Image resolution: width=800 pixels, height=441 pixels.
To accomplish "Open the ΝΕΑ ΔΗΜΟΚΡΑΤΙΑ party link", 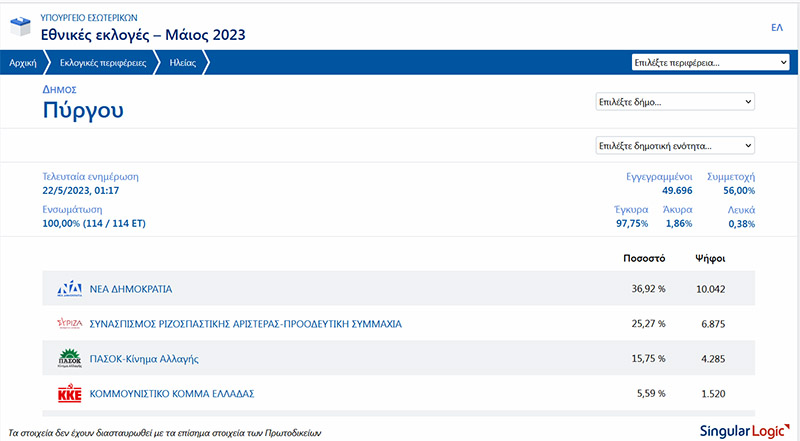I will 131,289.
